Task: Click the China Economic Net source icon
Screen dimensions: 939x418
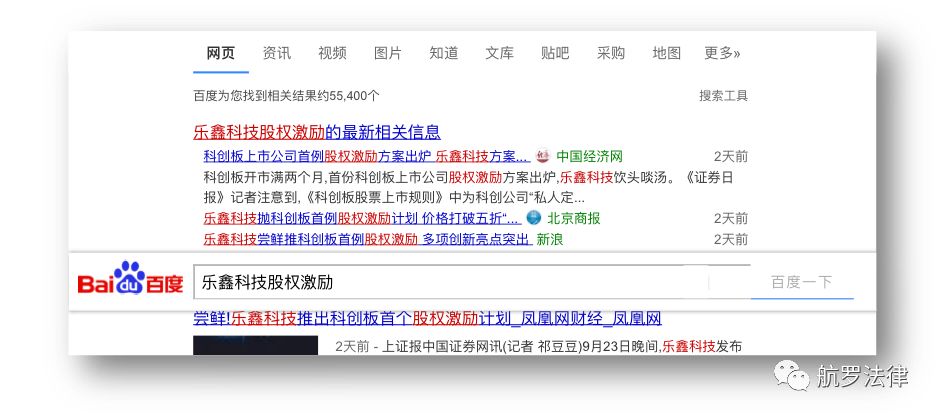Action: click(x=542, y=157)
